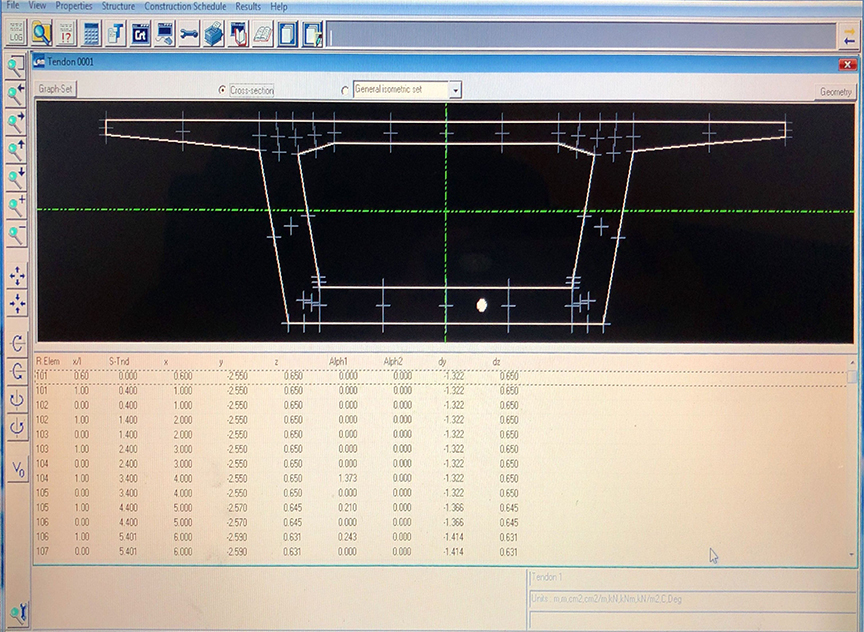Click the LOG icon in toolbar
This screenshot has width=864, height=632.
[x=15, y=33]
